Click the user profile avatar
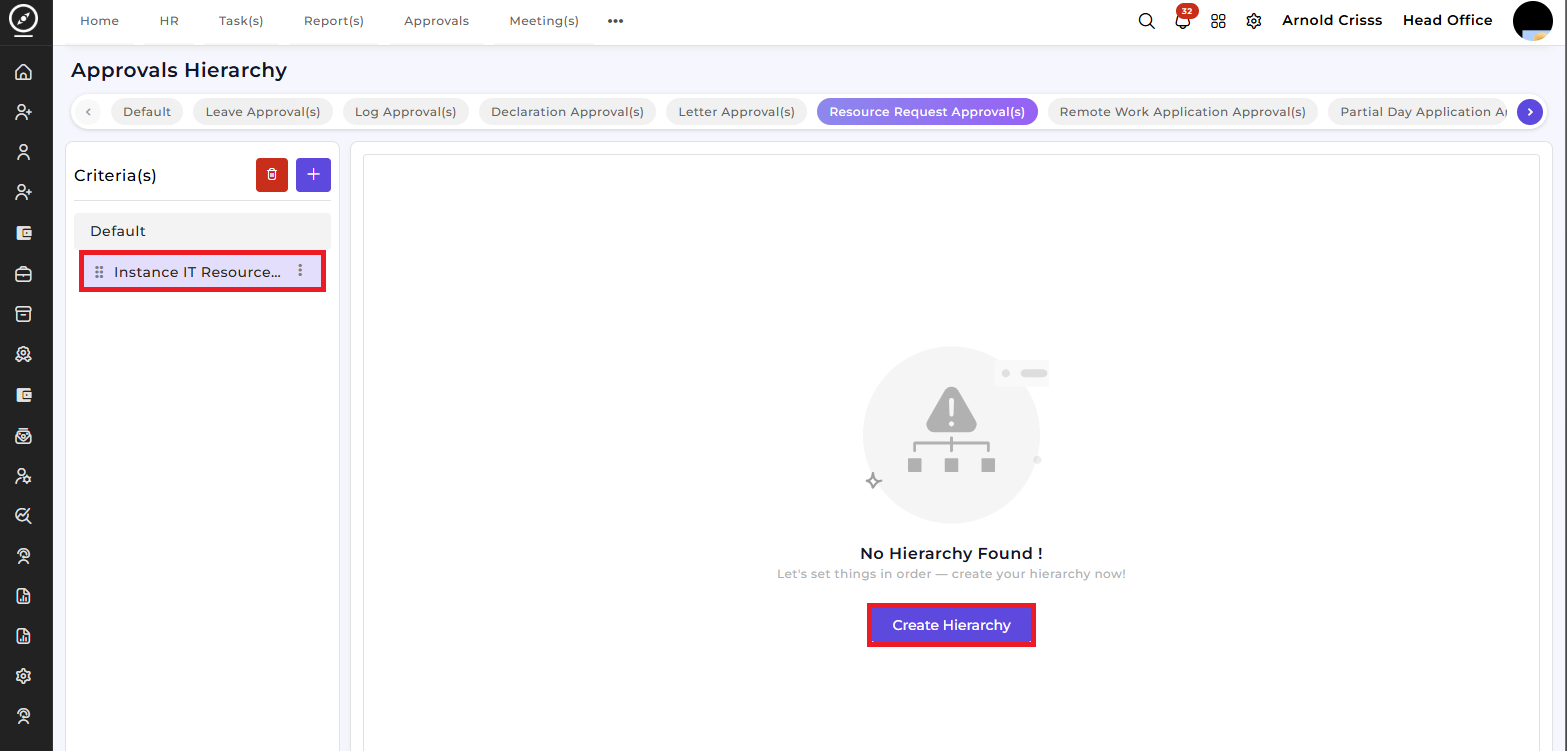Screen dimensions: 1567x751 1532,21
